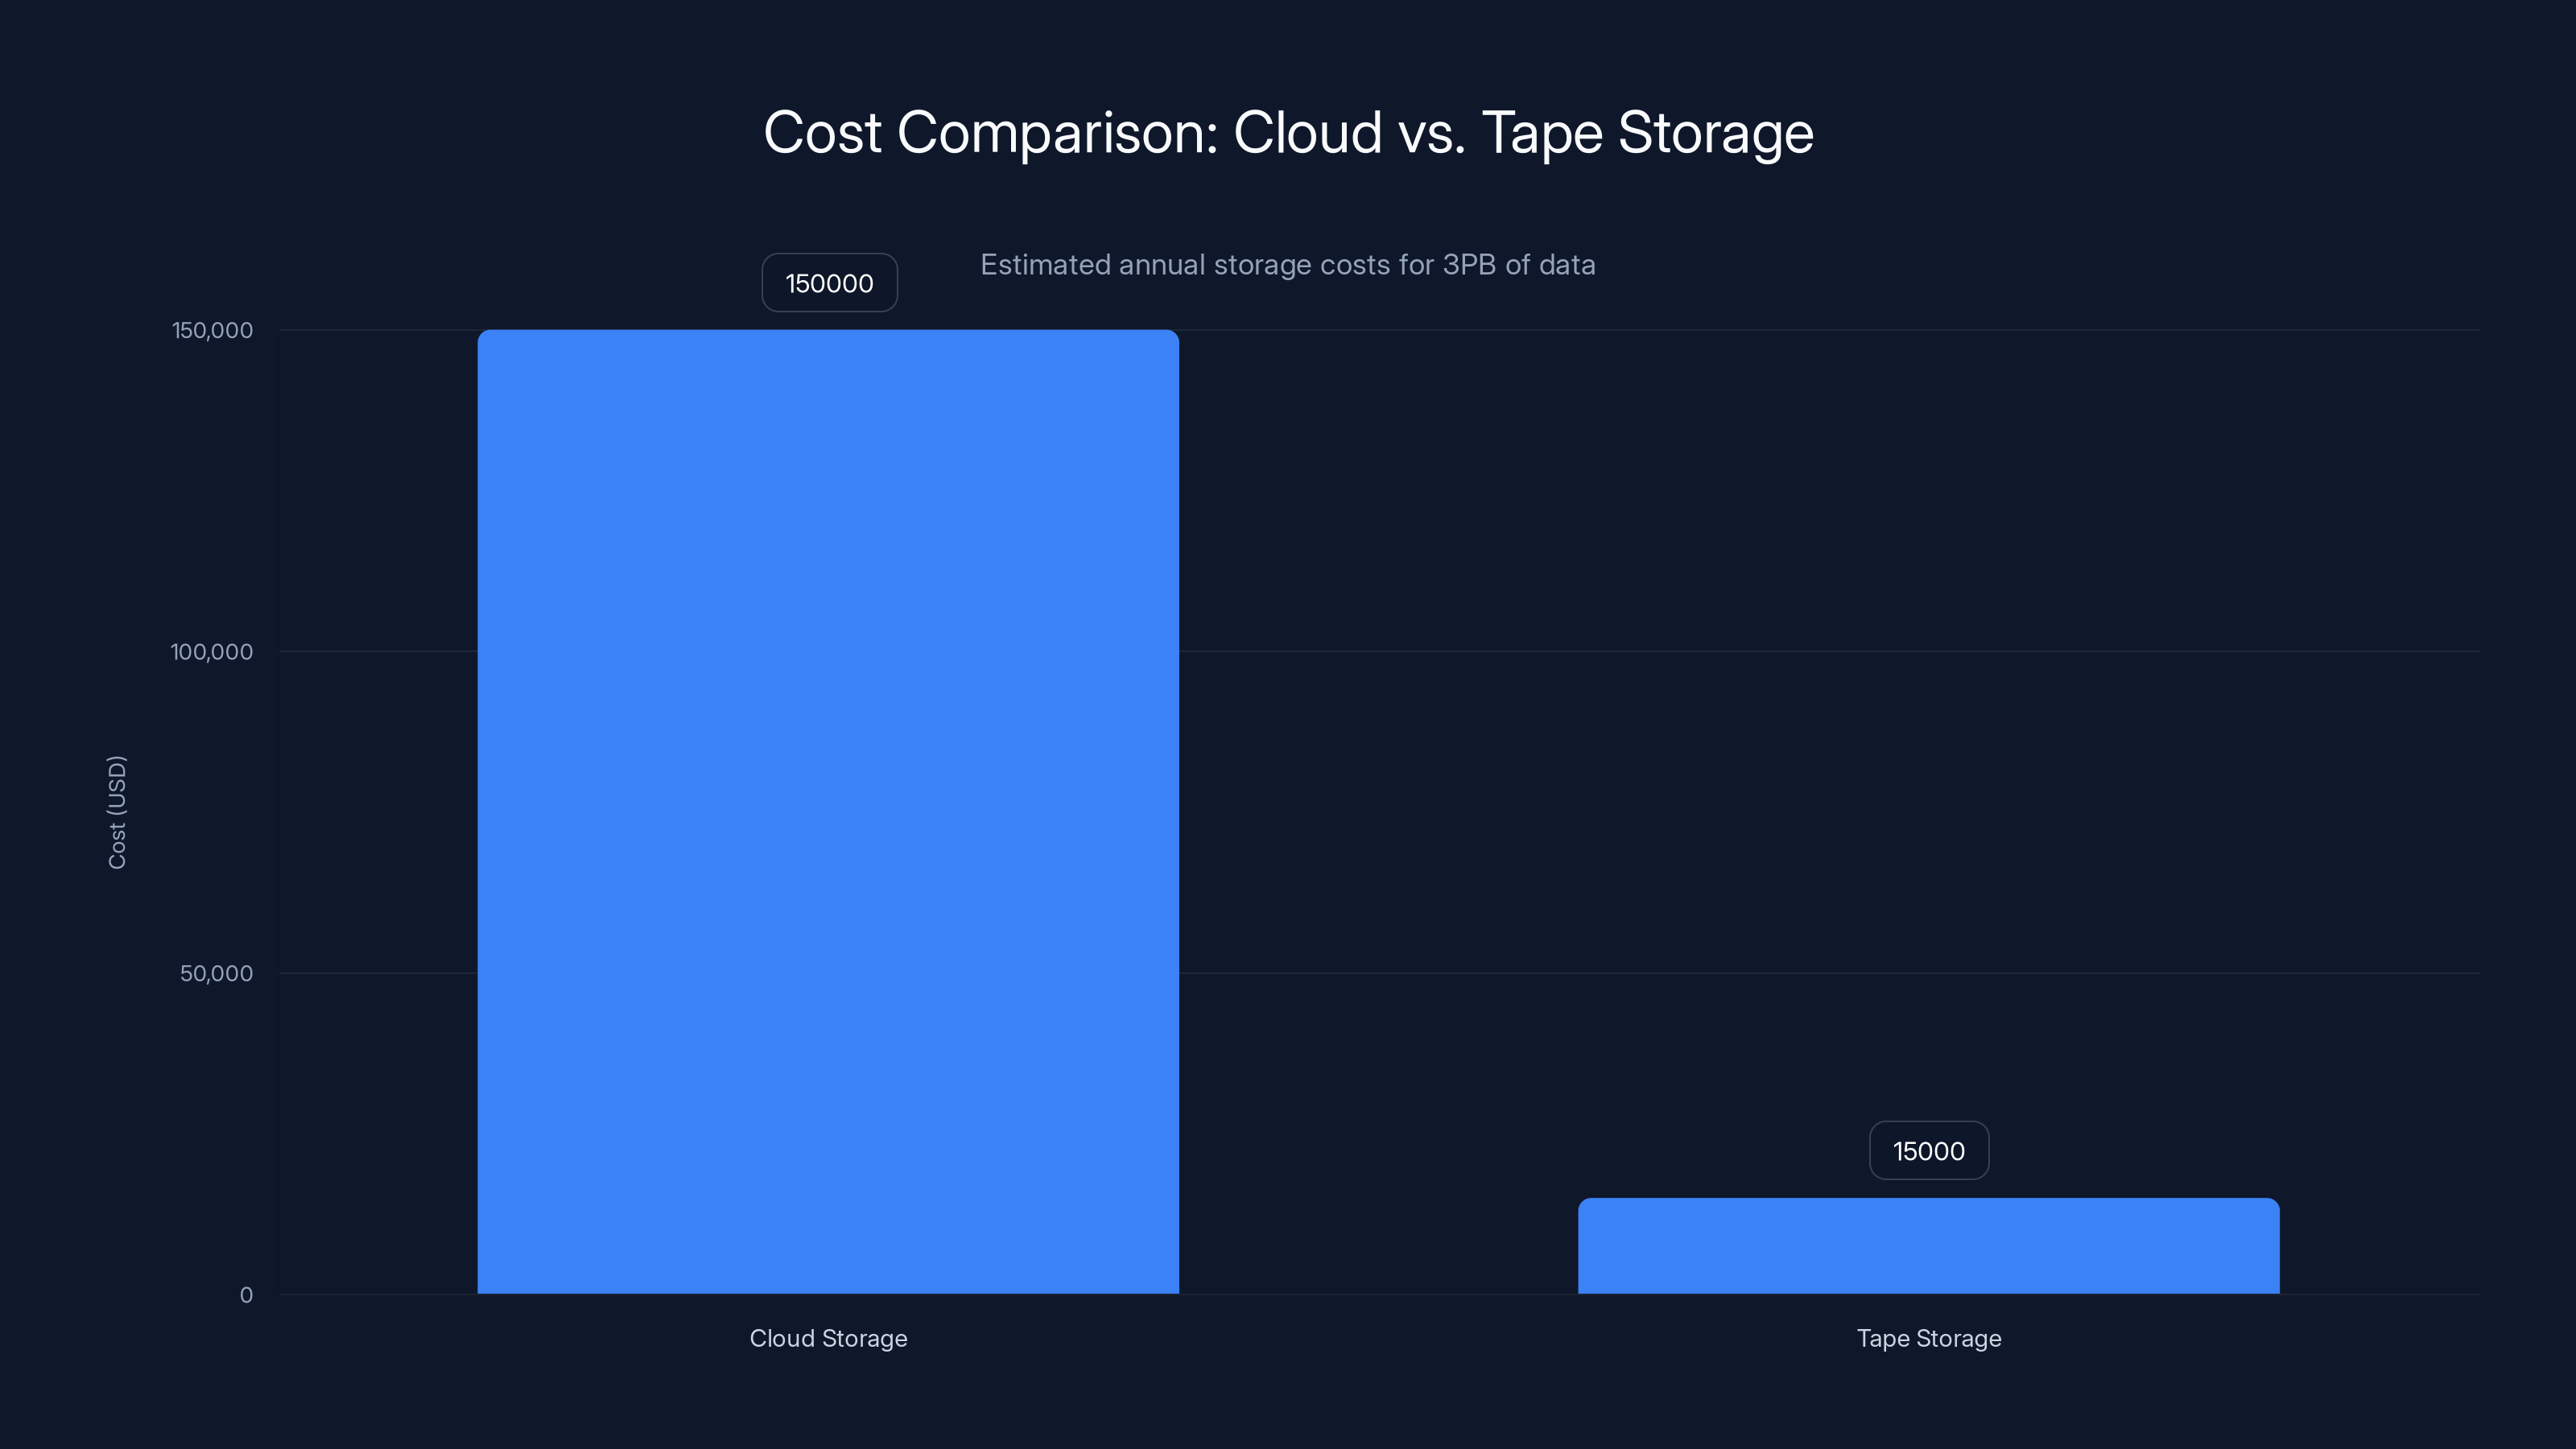Click the 100,000 tick label

click(212, 651)
